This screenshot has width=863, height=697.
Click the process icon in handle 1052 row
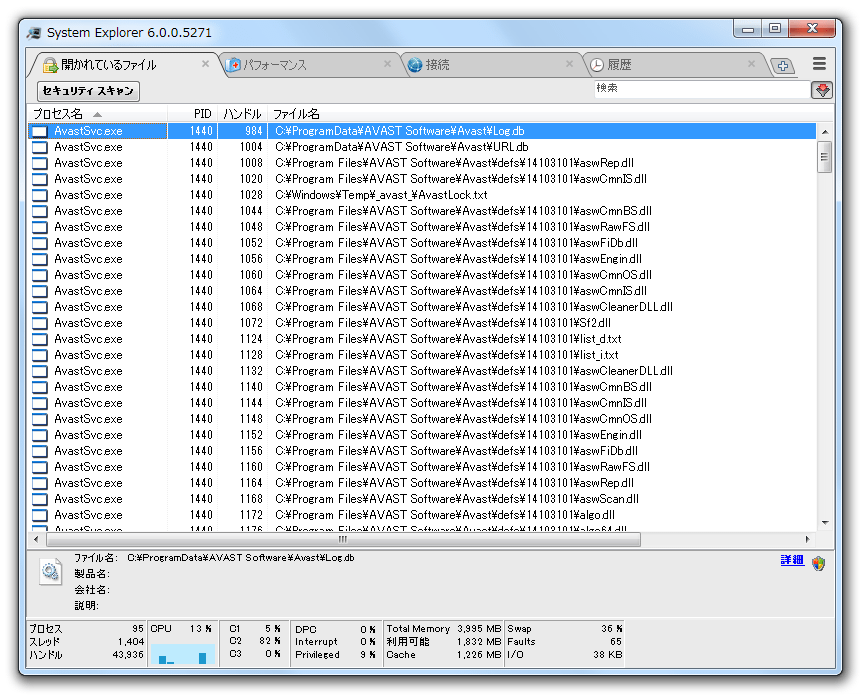point(40,243)
